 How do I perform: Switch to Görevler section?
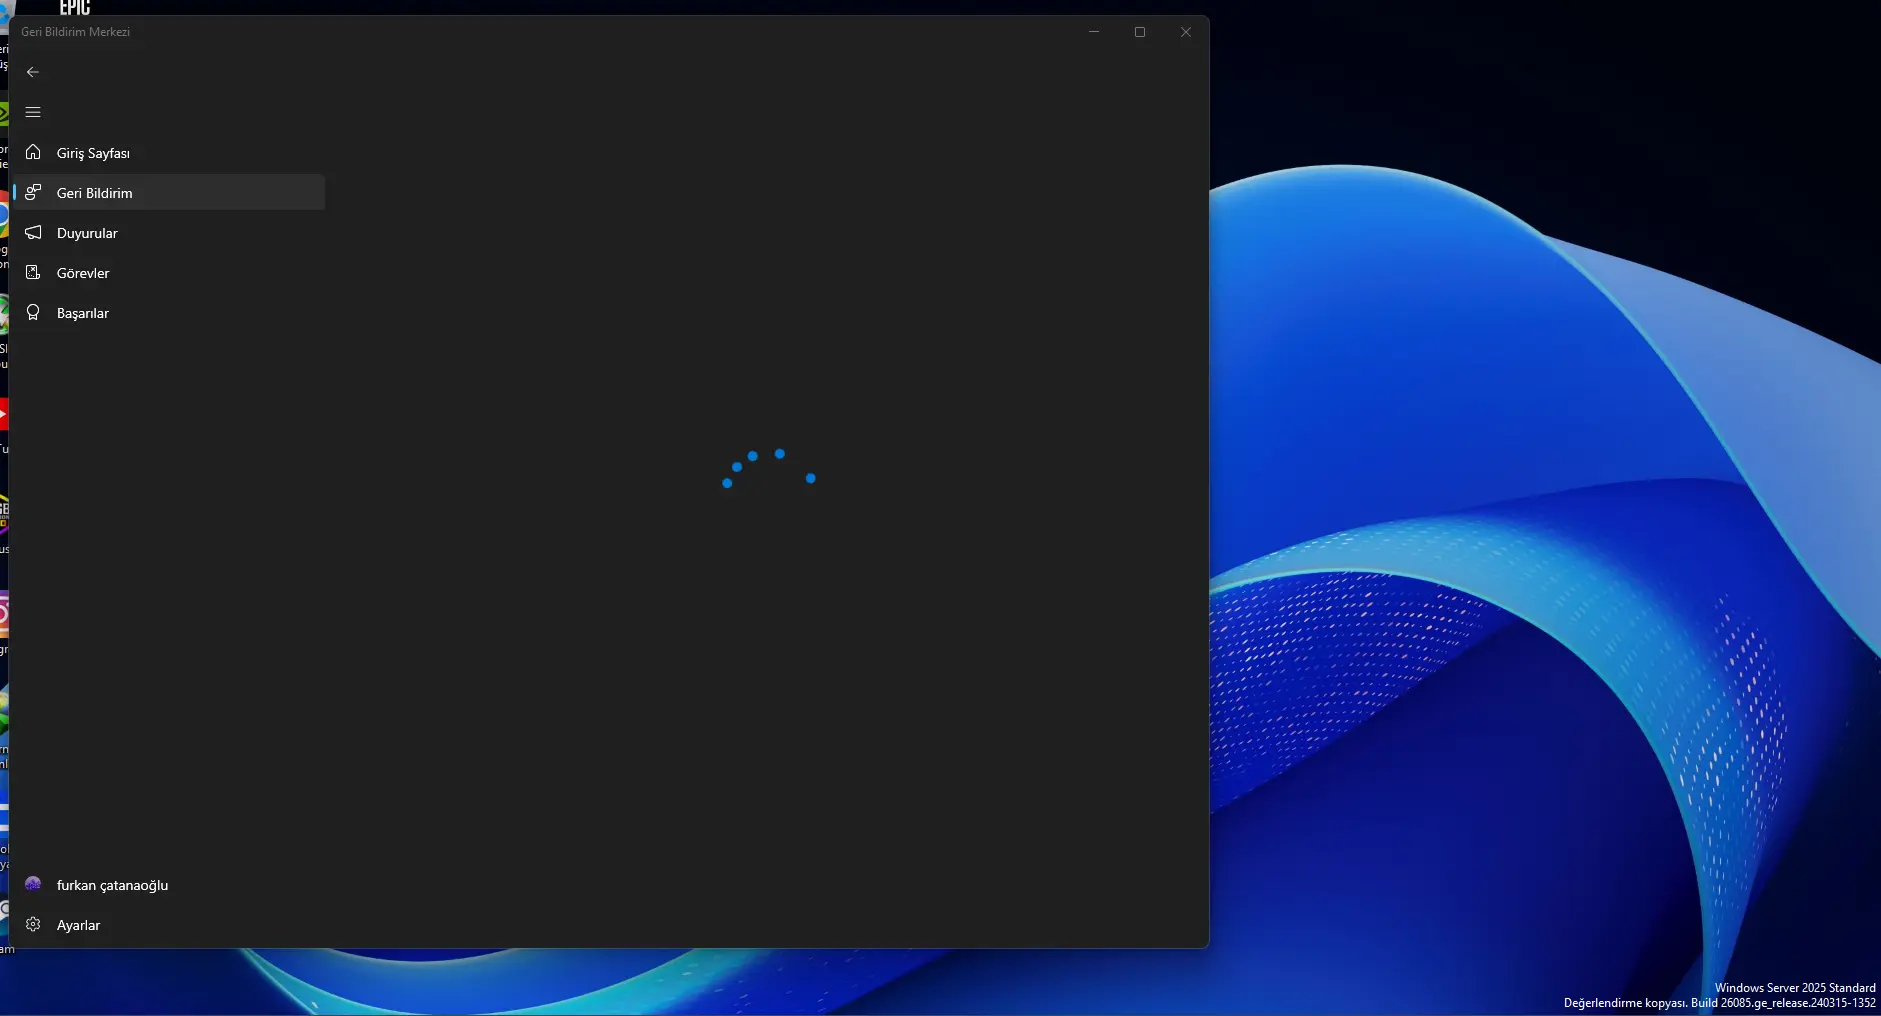[x=169, y=272]
